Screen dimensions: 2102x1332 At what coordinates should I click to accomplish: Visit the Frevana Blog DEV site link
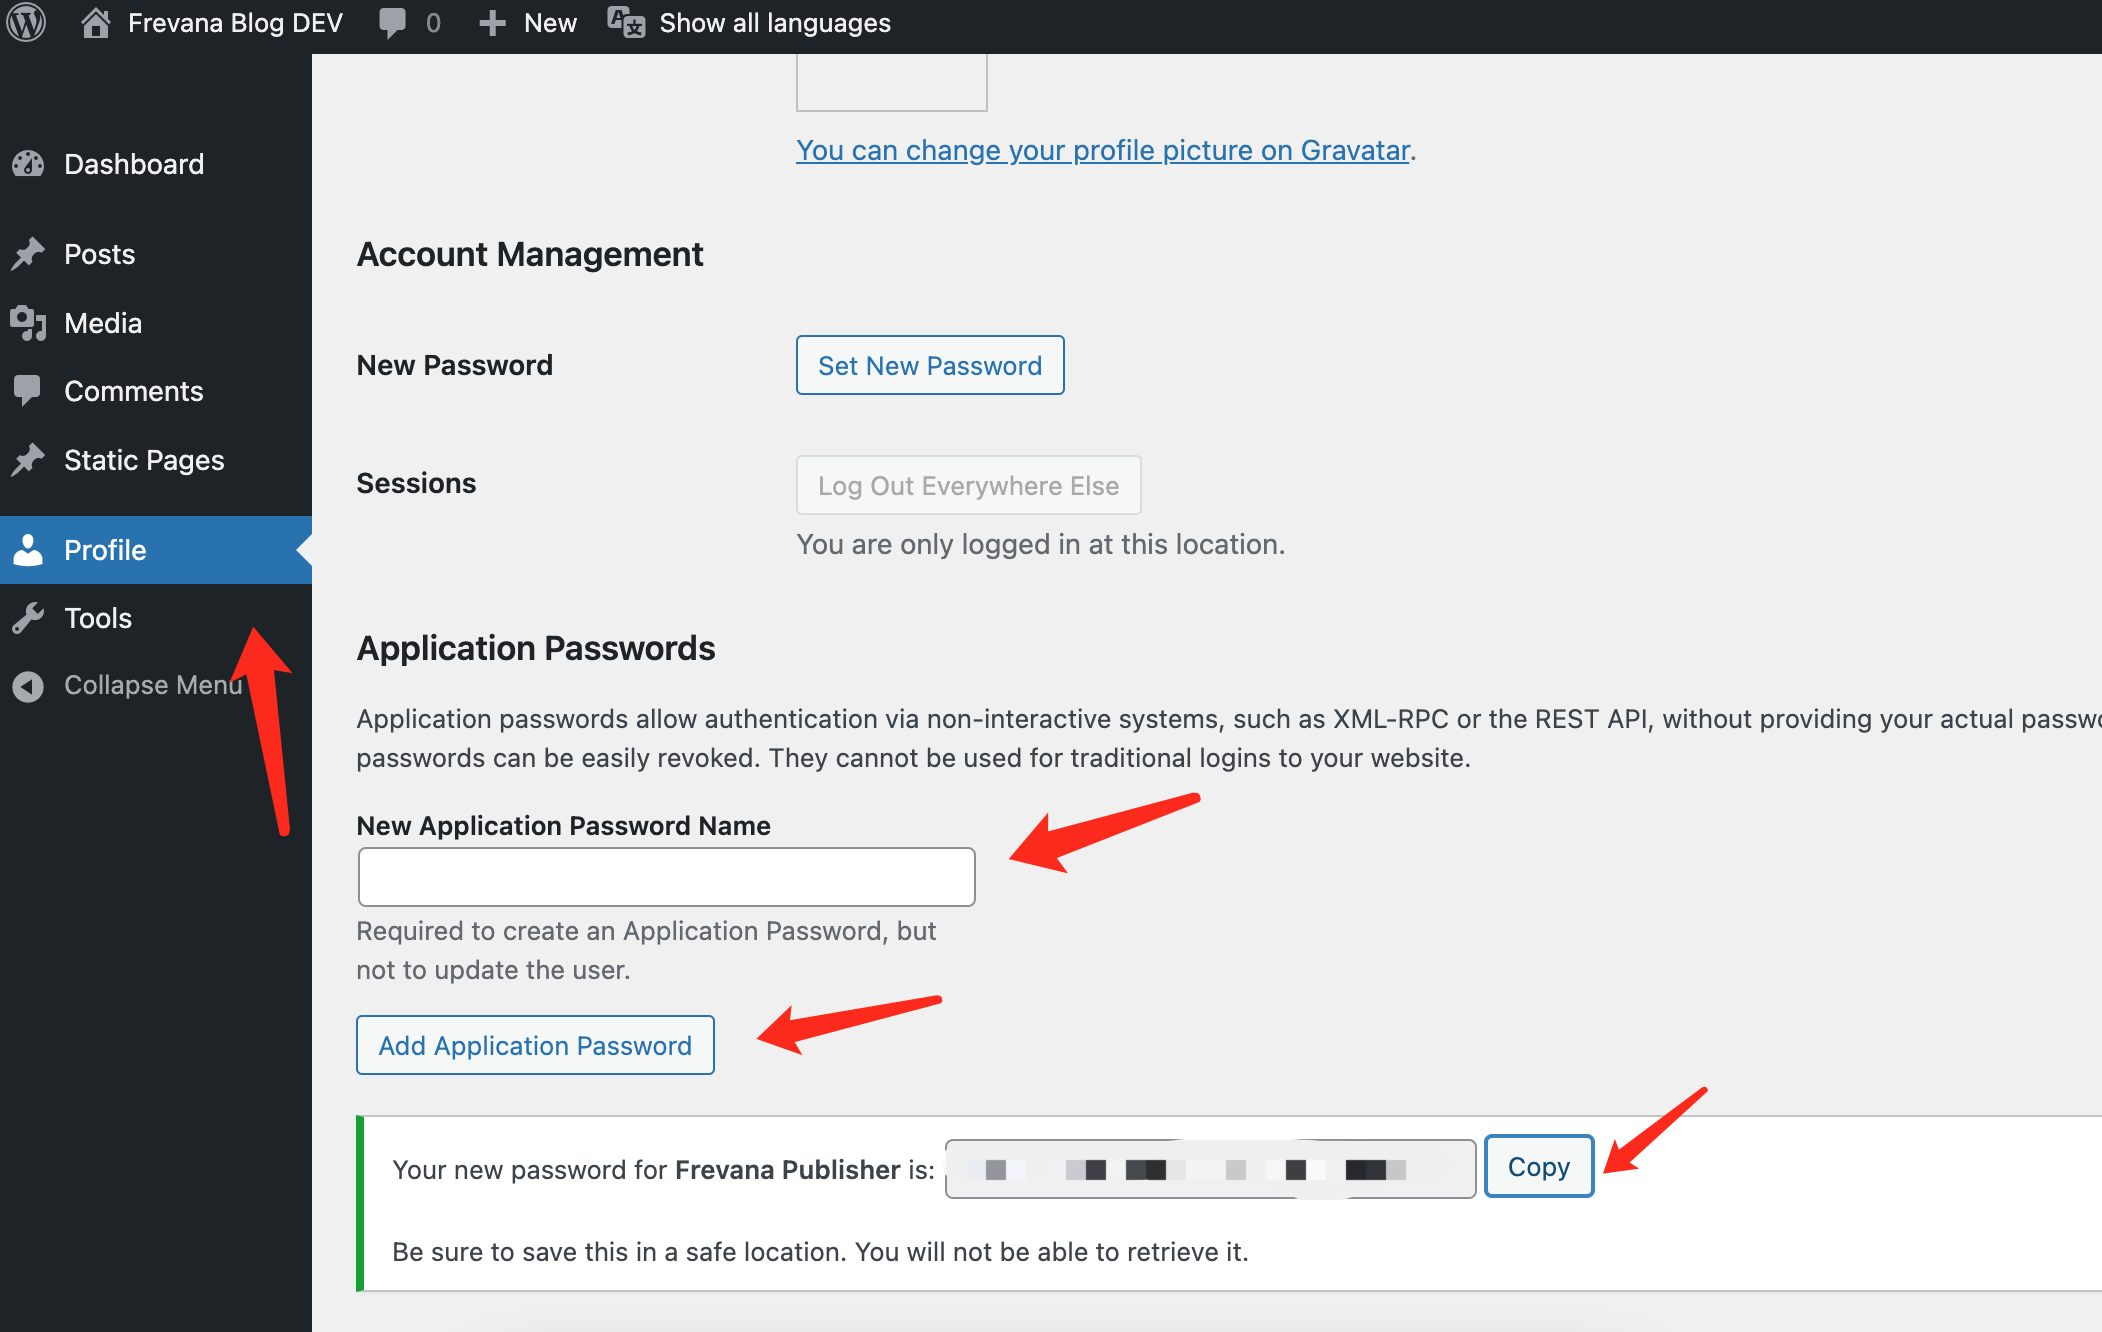[x=212, y=23]
